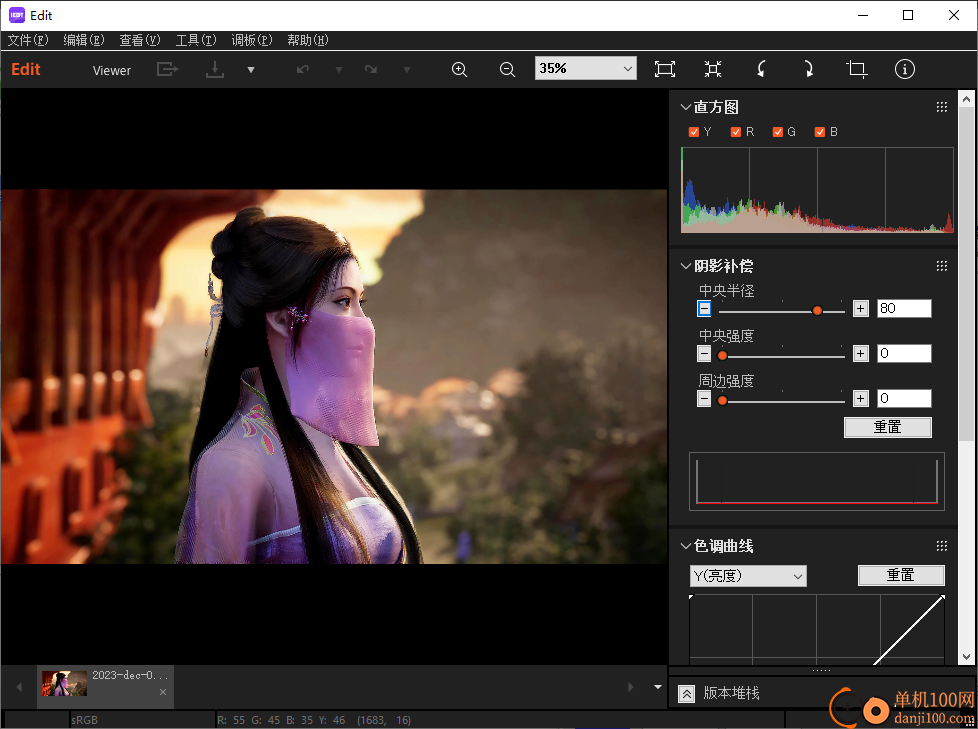Open the 35% zoom level dropdown
The image size is (978, 729).
[x=586, y=69]
